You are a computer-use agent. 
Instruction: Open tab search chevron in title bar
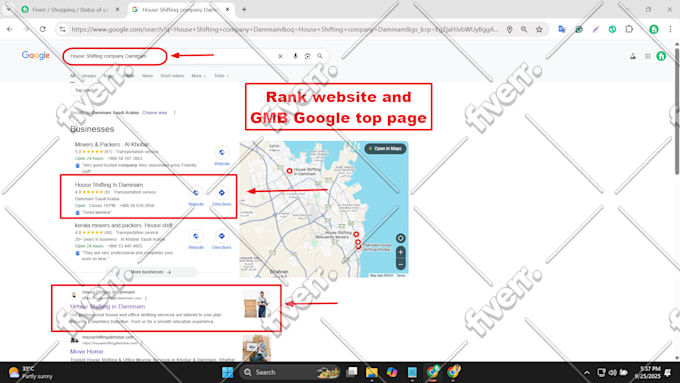(x=9, y=9)
